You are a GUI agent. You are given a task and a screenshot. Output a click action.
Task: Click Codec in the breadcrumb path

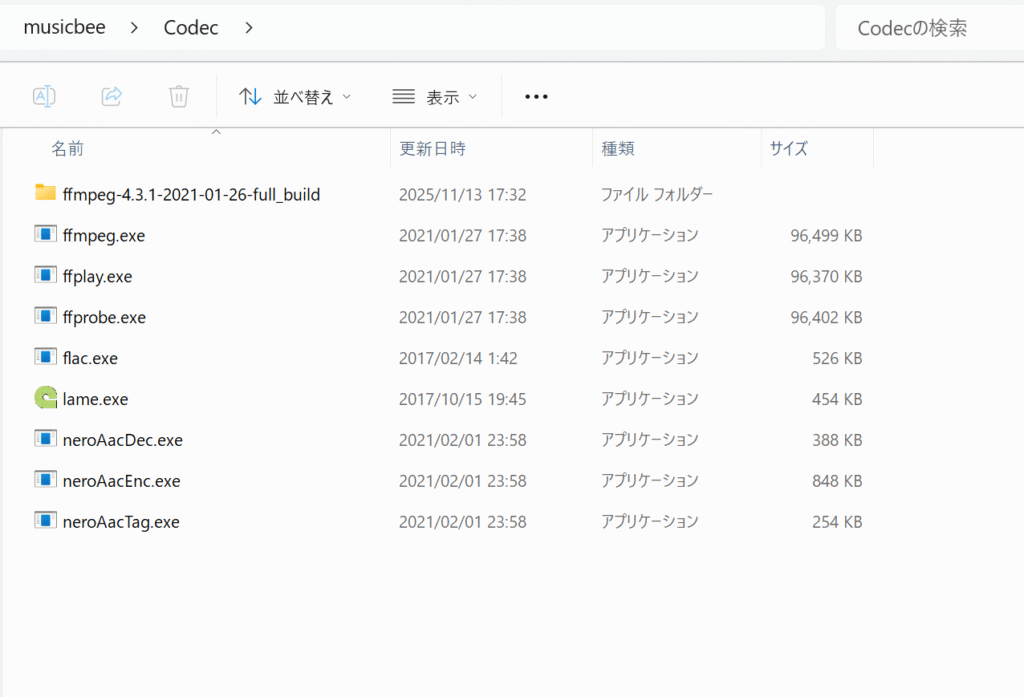[x=191, y=28]
